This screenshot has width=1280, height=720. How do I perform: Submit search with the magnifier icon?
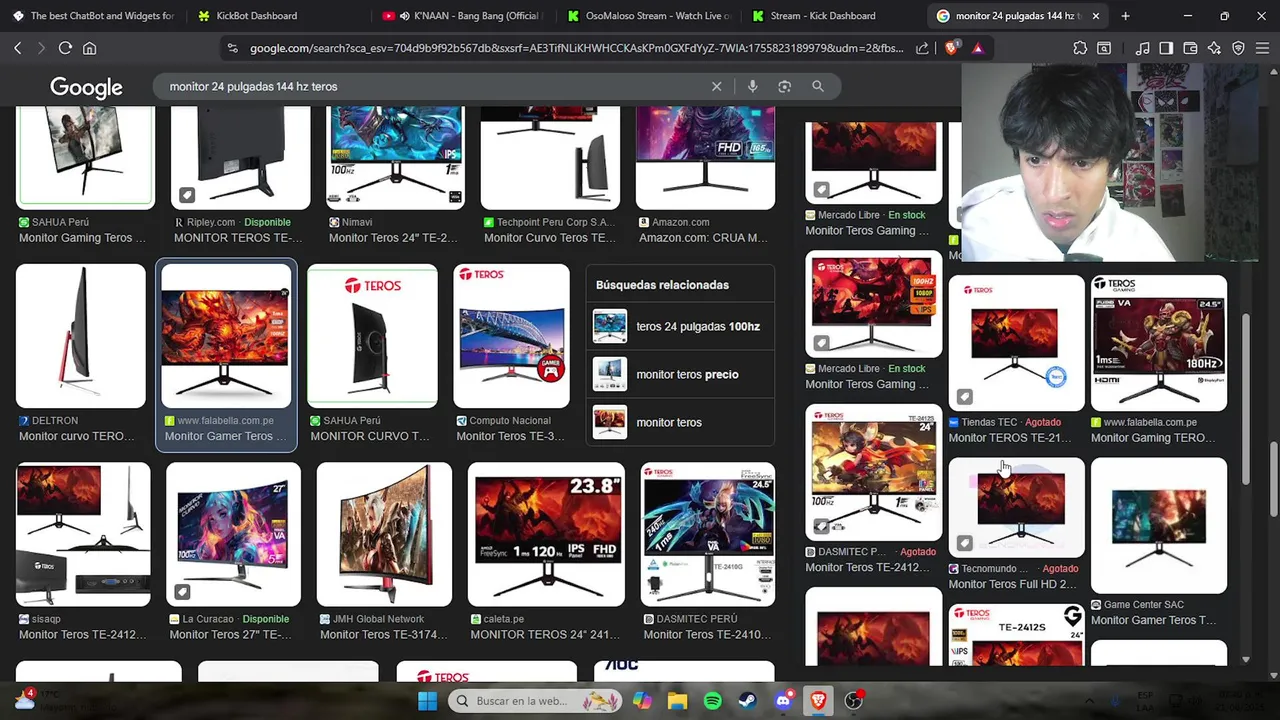coord(818,87)
